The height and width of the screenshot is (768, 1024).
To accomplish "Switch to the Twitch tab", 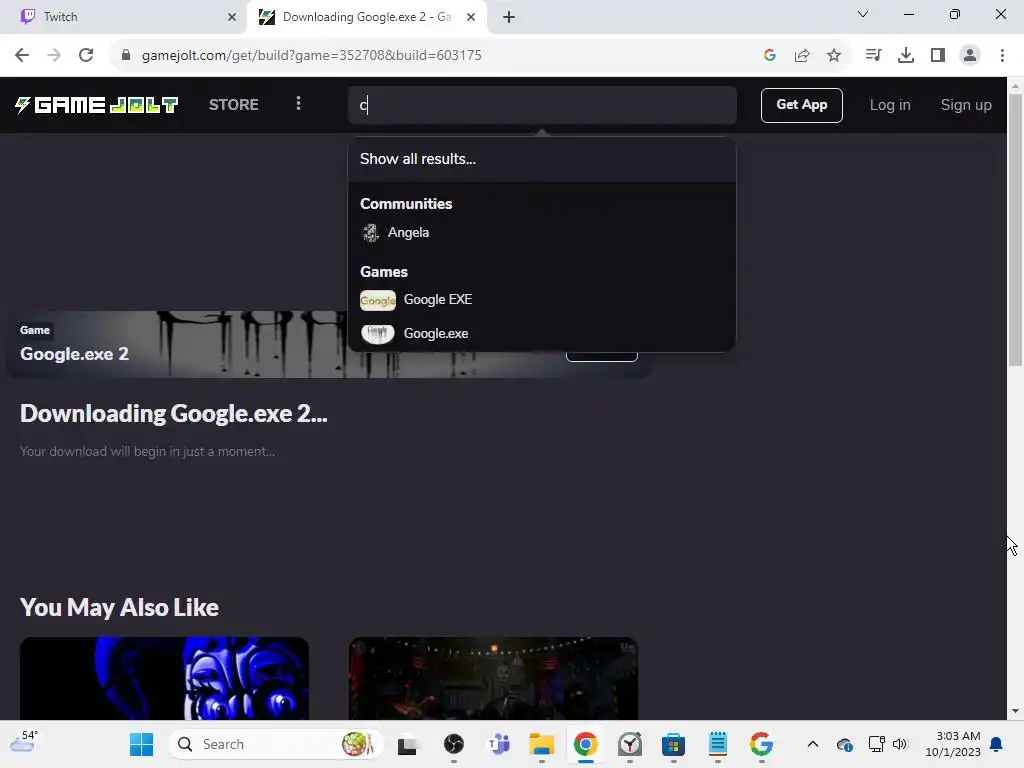I will 124,17.
